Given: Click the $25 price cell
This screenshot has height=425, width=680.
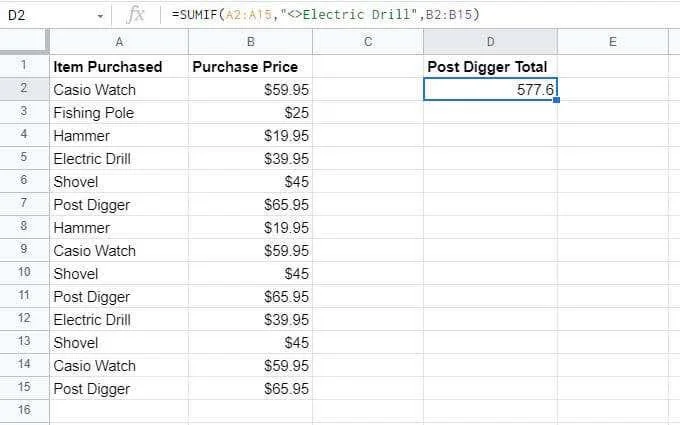Looking at the screenshot, I should [x=250, y=112].
